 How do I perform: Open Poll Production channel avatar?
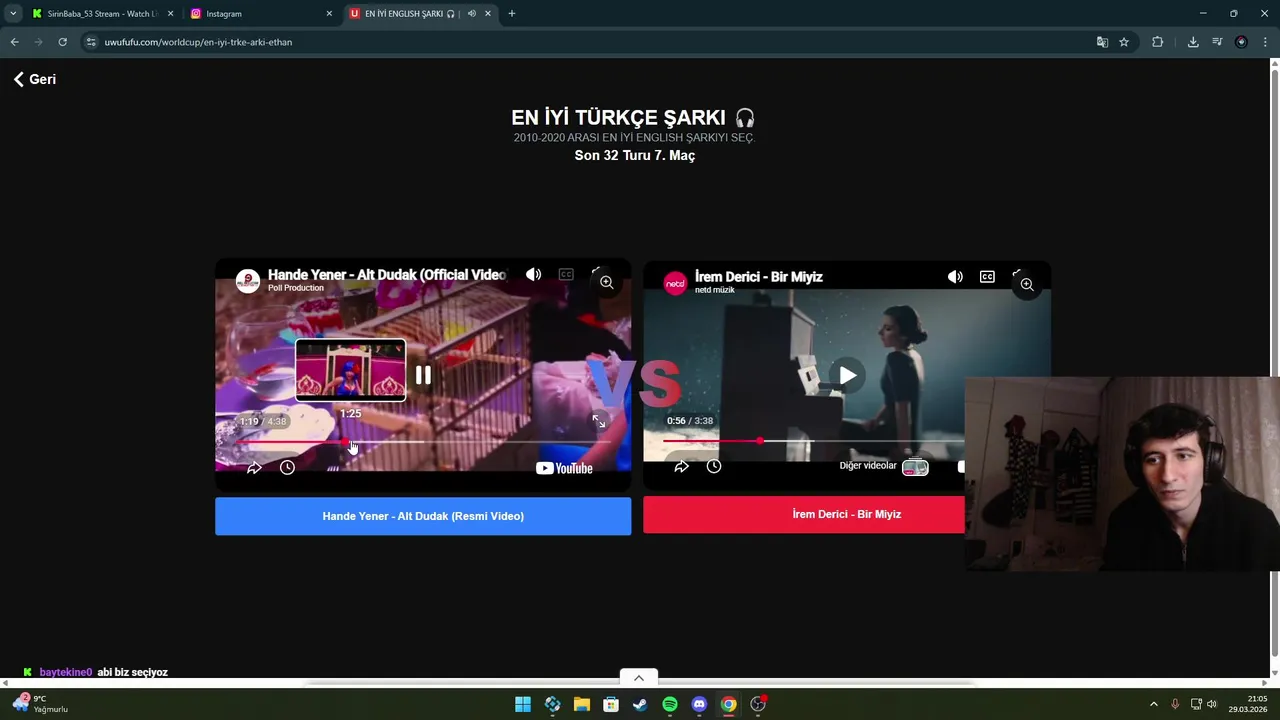(248, 281)
